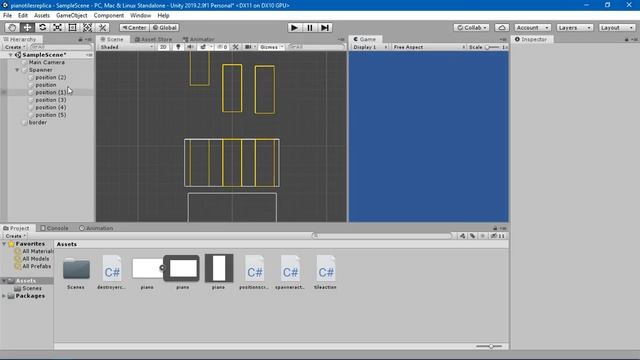640x360 pixels.
Task: Select position (2) in Hierarchy
Action: tap(51, 77)
